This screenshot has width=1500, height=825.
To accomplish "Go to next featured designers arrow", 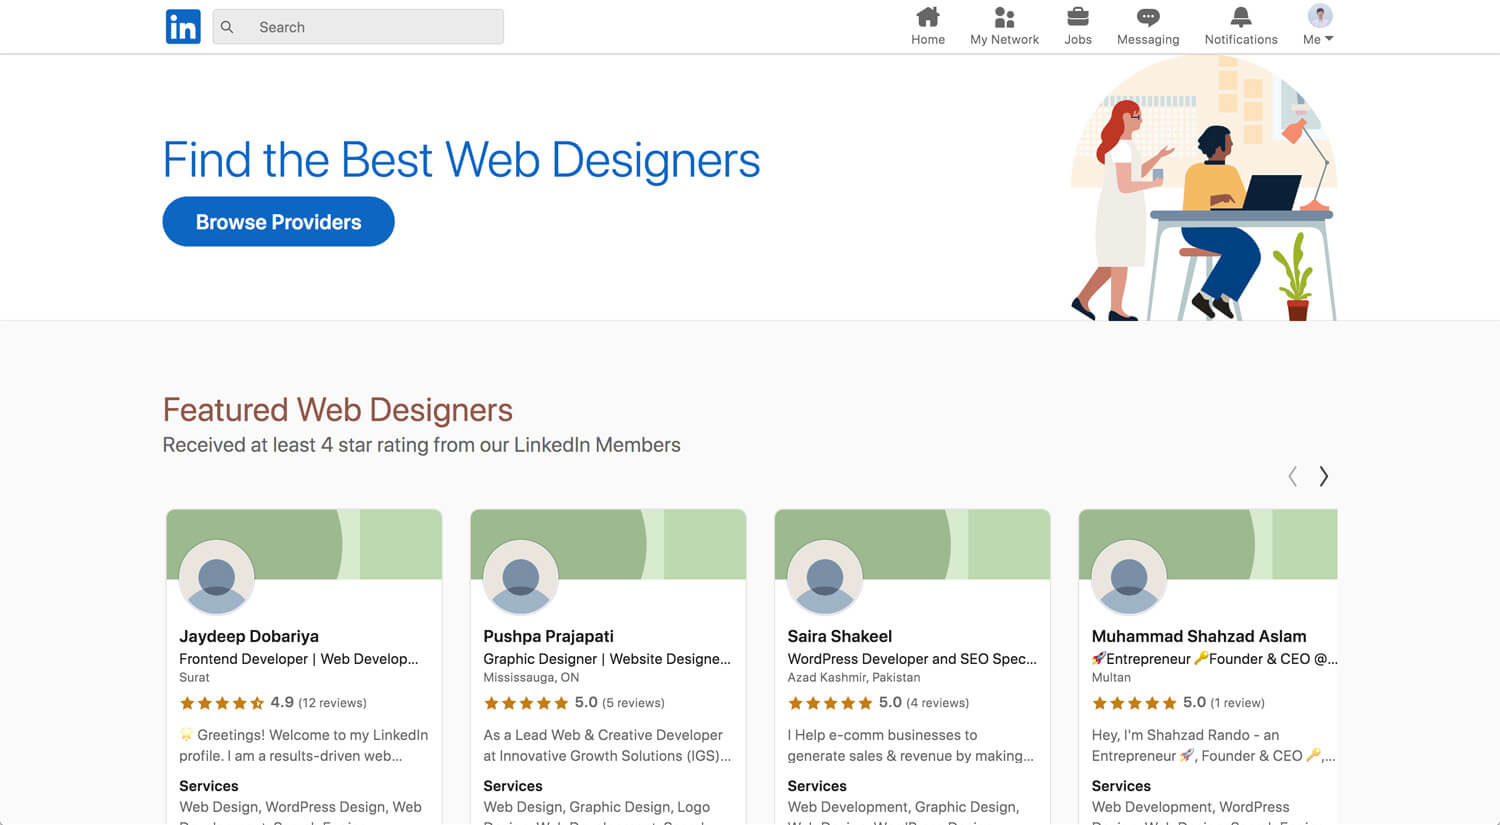I will coord(1323,476).
